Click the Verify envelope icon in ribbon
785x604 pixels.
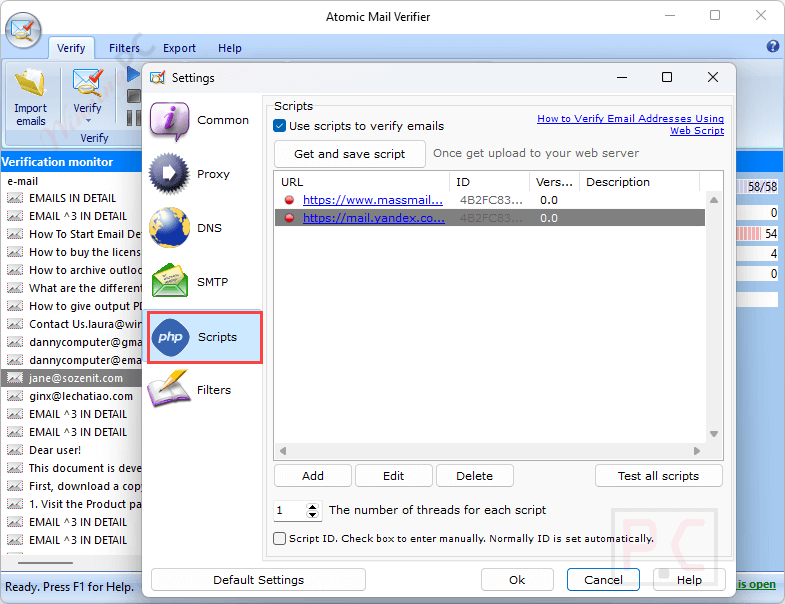[88, 83]
